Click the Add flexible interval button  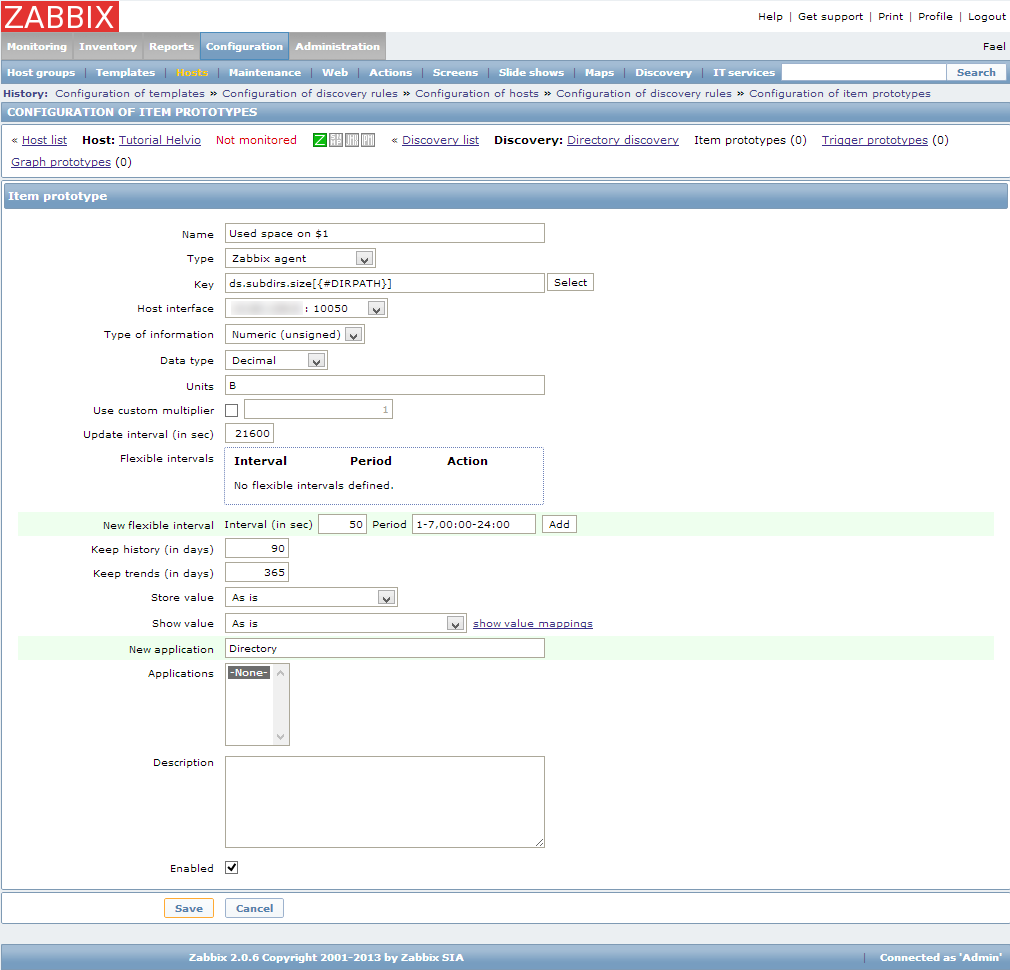(x=559, y=524)
